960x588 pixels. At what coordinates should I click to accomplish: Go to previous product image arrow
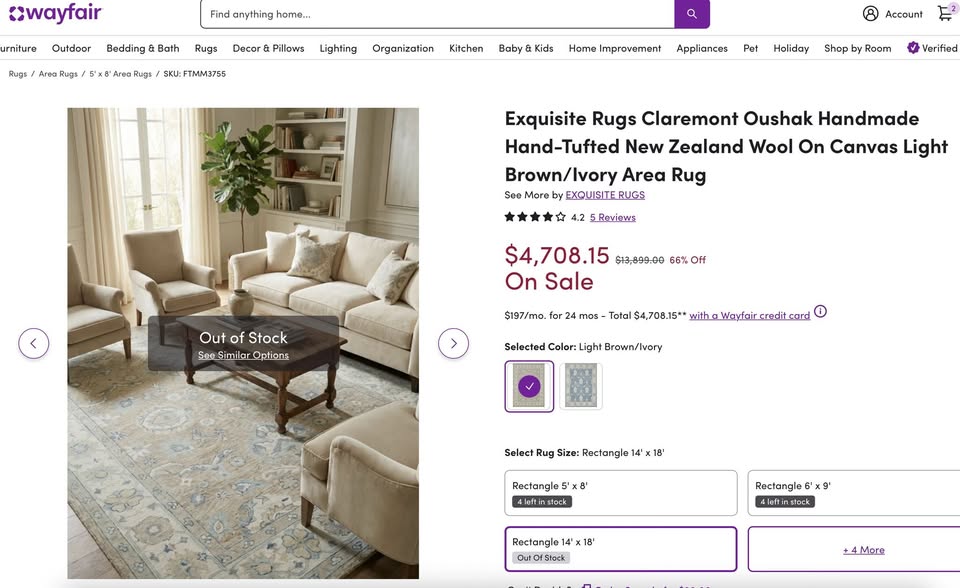coord(33,344)
